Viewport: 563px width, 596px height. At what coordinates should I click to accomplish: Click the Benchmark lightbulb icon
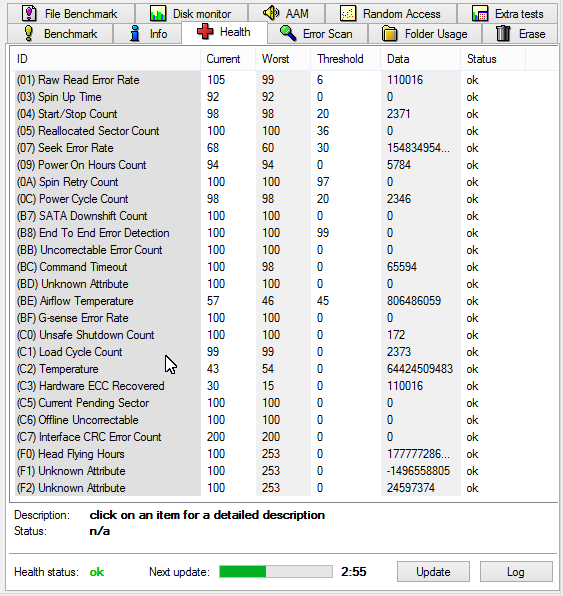pos(29,33)
